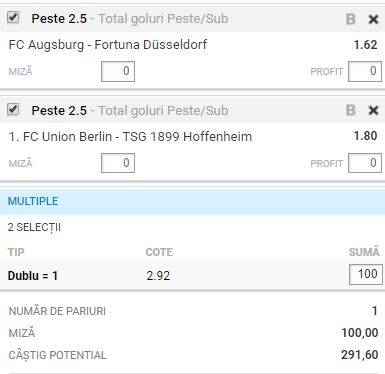Focus the MIZĂ field for Augsburg match
Image resolution: width=385 pixels, height=374 pixels.
click(x=118, y=71)
